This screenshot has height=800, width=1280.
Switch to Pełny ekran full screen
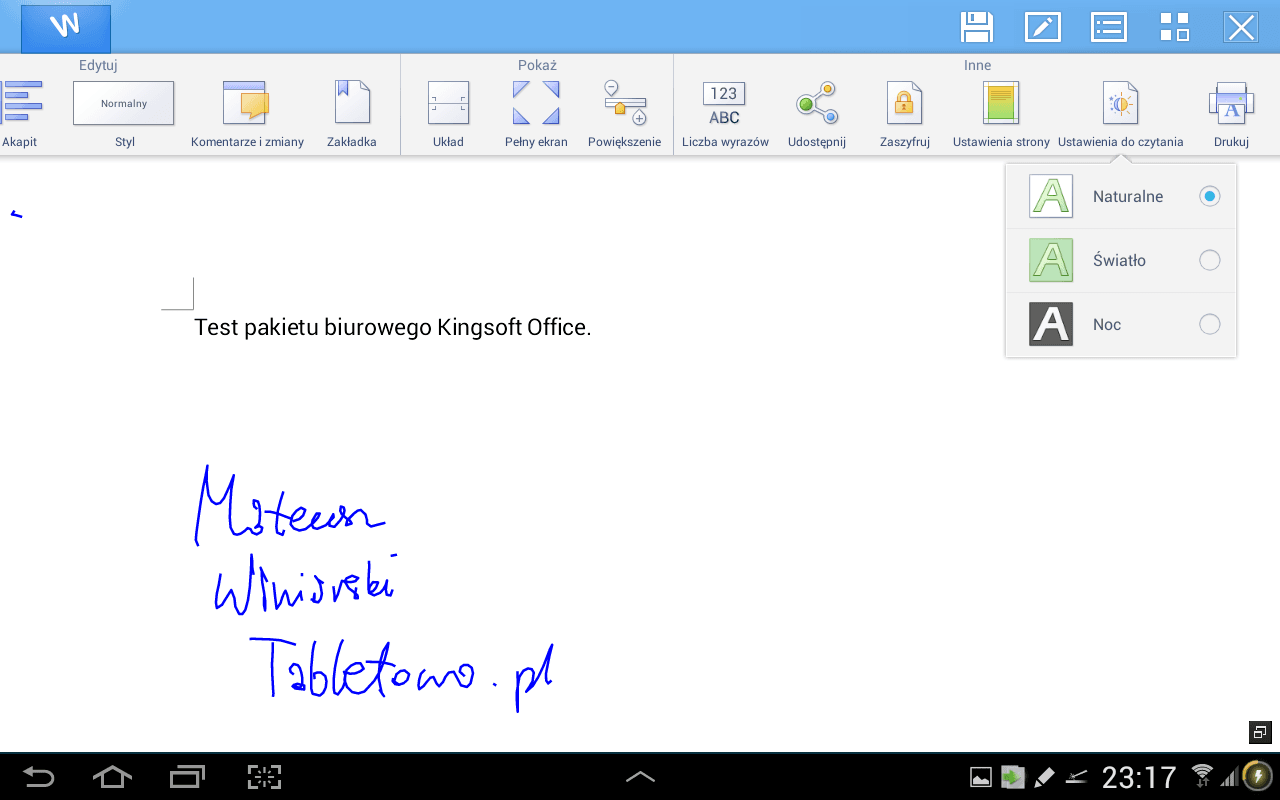point(536,114)
